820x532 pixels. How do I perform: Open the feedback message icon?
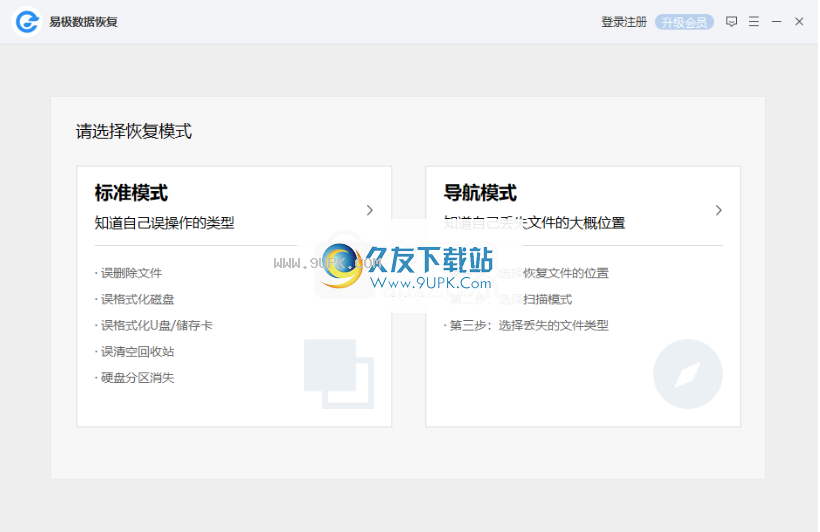pos(732,21)
